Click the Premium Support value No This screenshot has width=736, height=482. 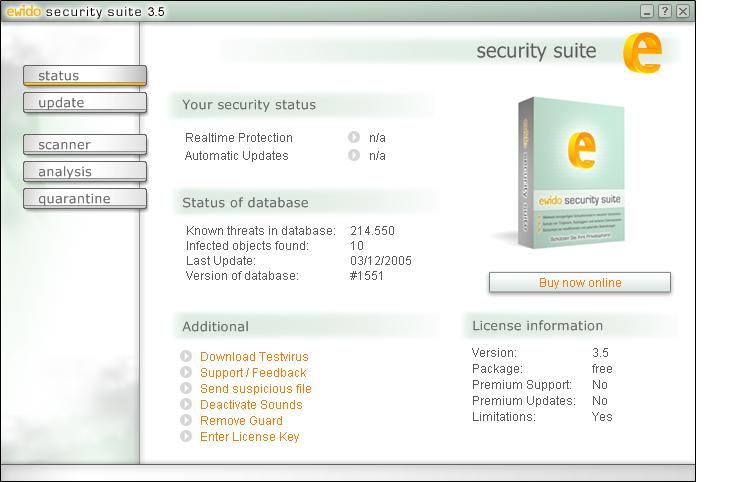tap(599, 384)
